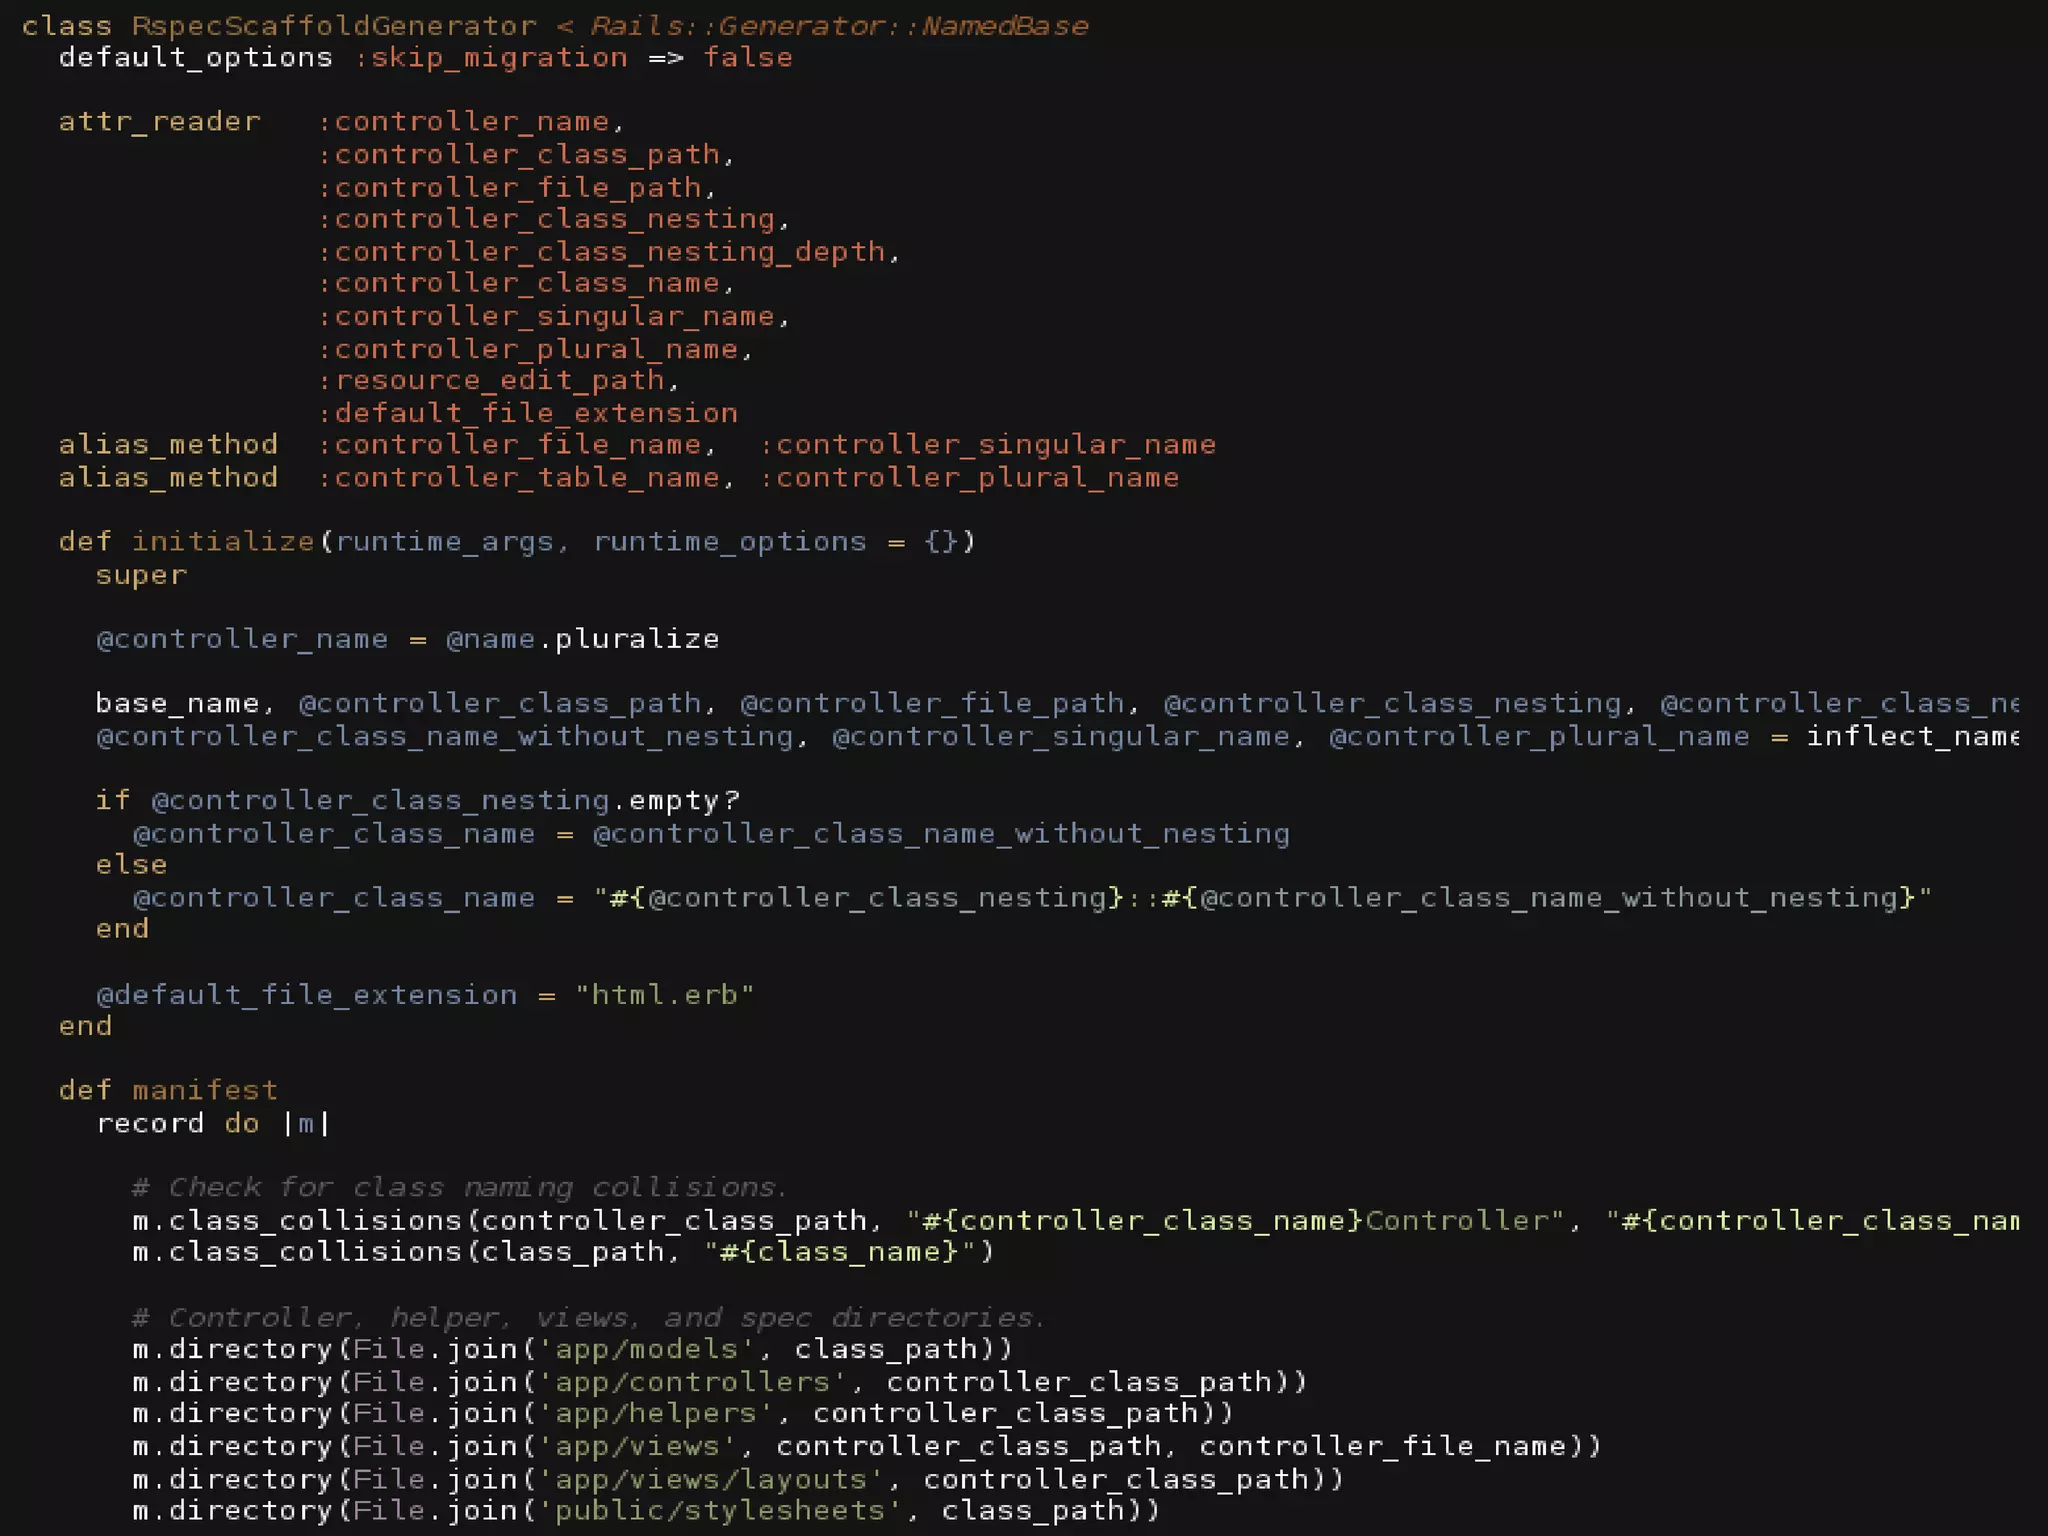
Task: Click the "html.erb" string
Action: tap(665, 995)
